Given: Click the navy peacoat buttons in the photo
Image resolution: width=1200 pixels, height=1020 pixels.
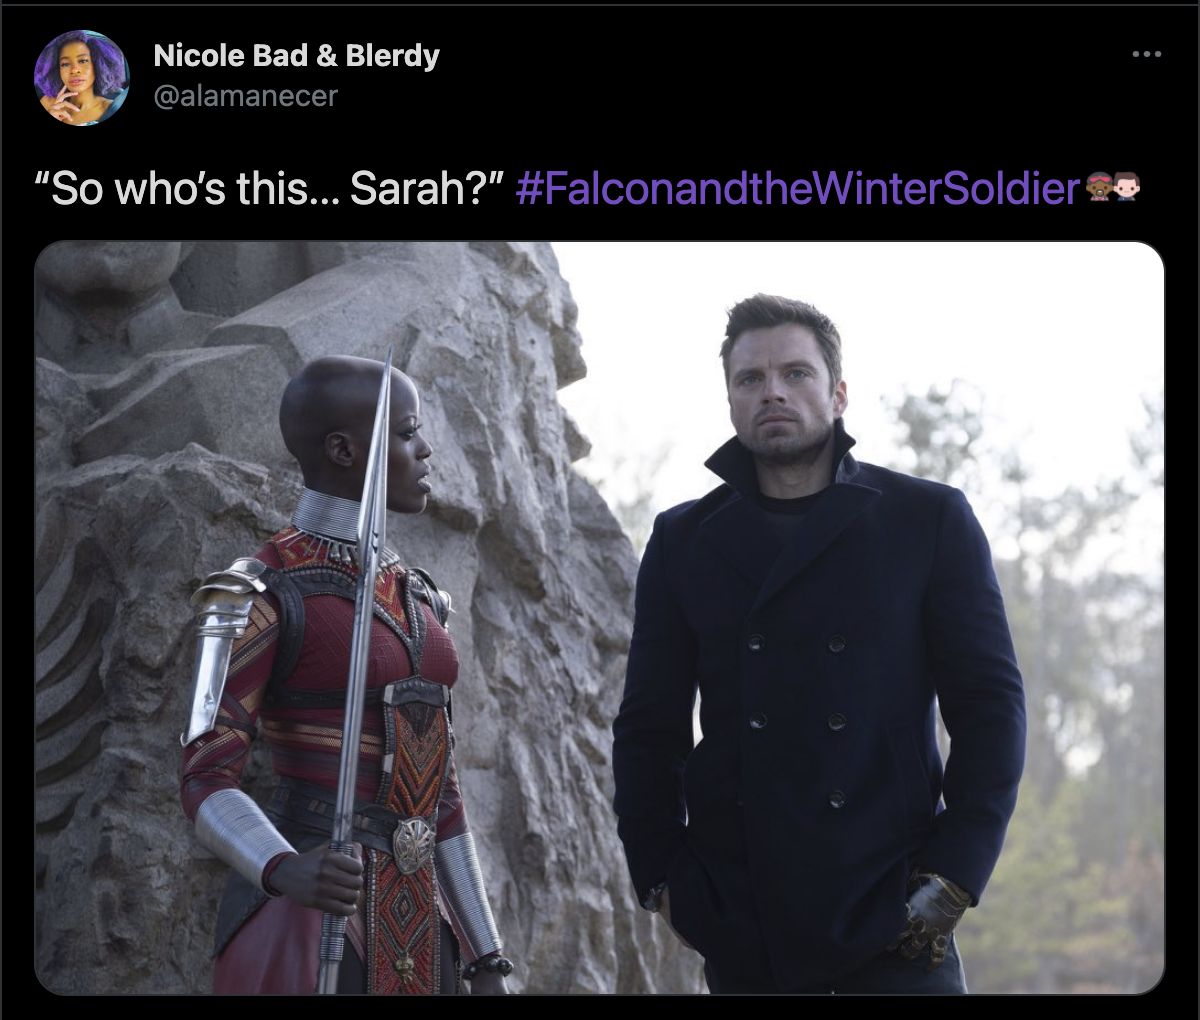Looking at the screenshot, I should 797,720.
